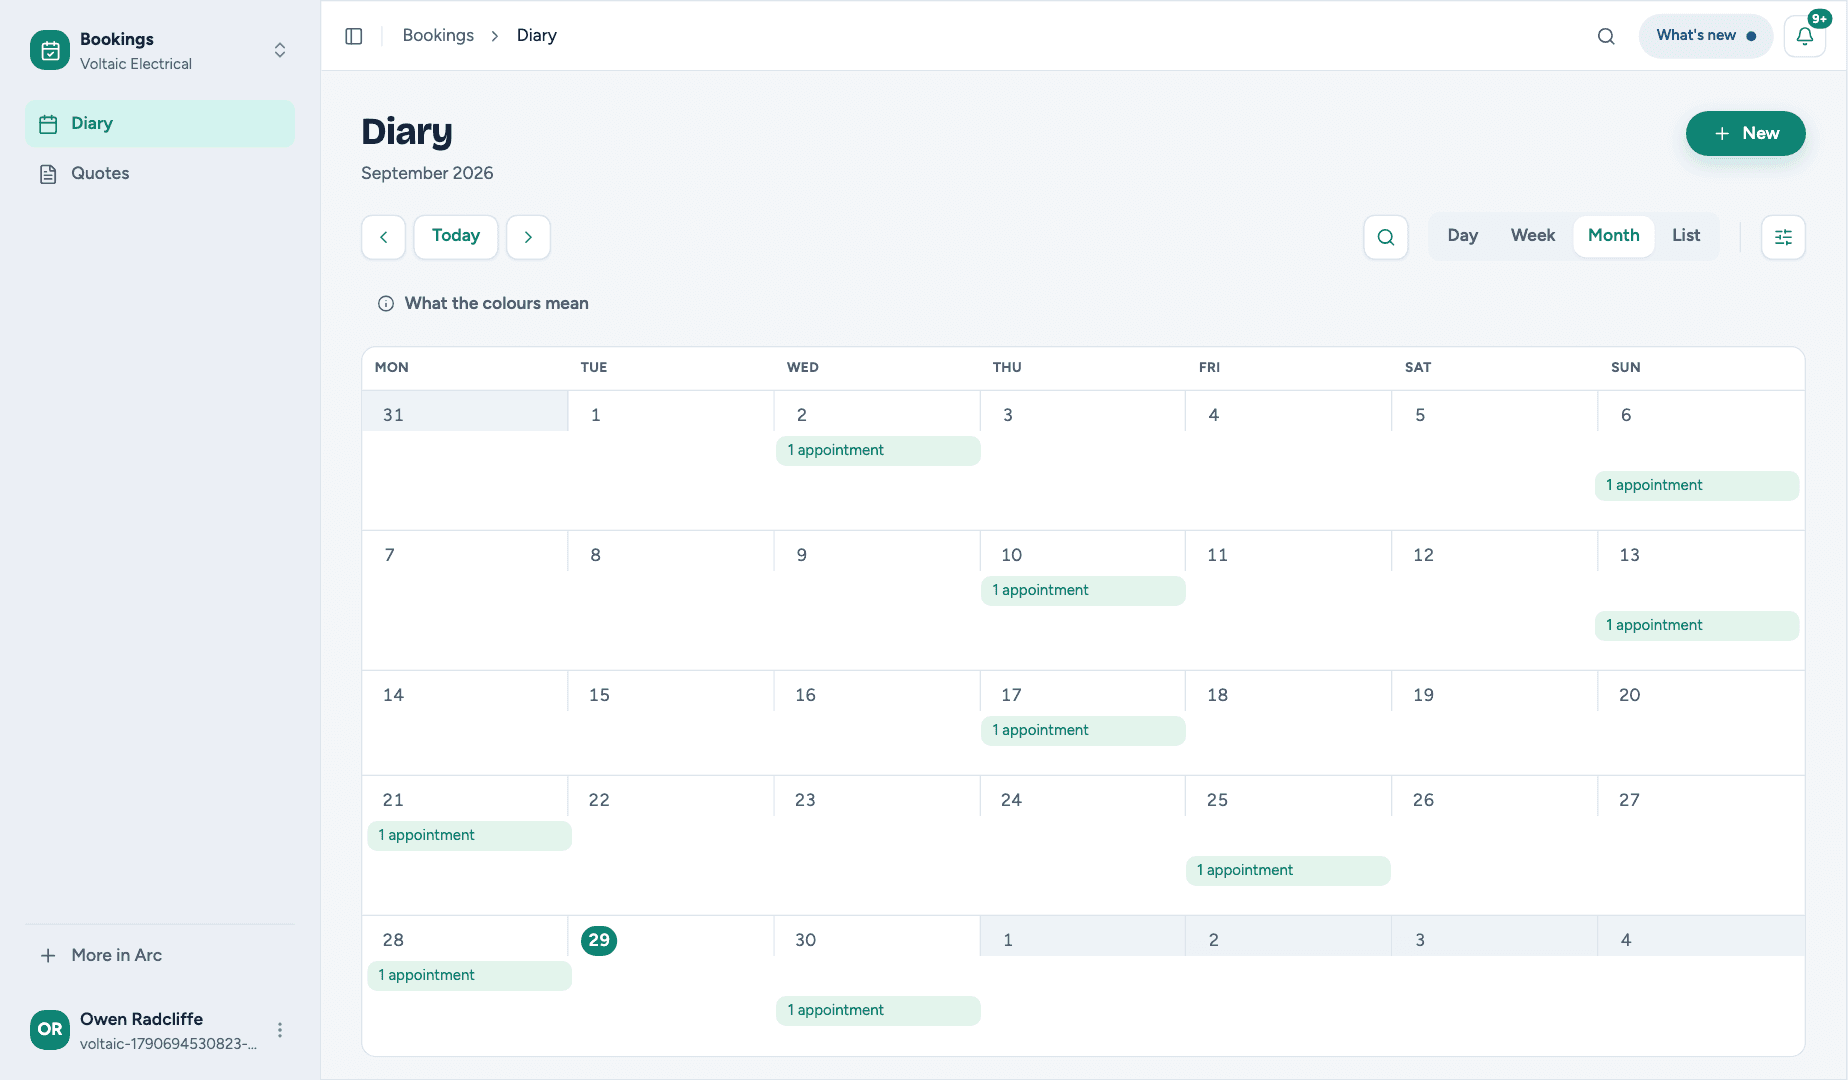1848x1080 pixels.
Task: Click the diary search icon button
Action: click(x=1386, y=237)
